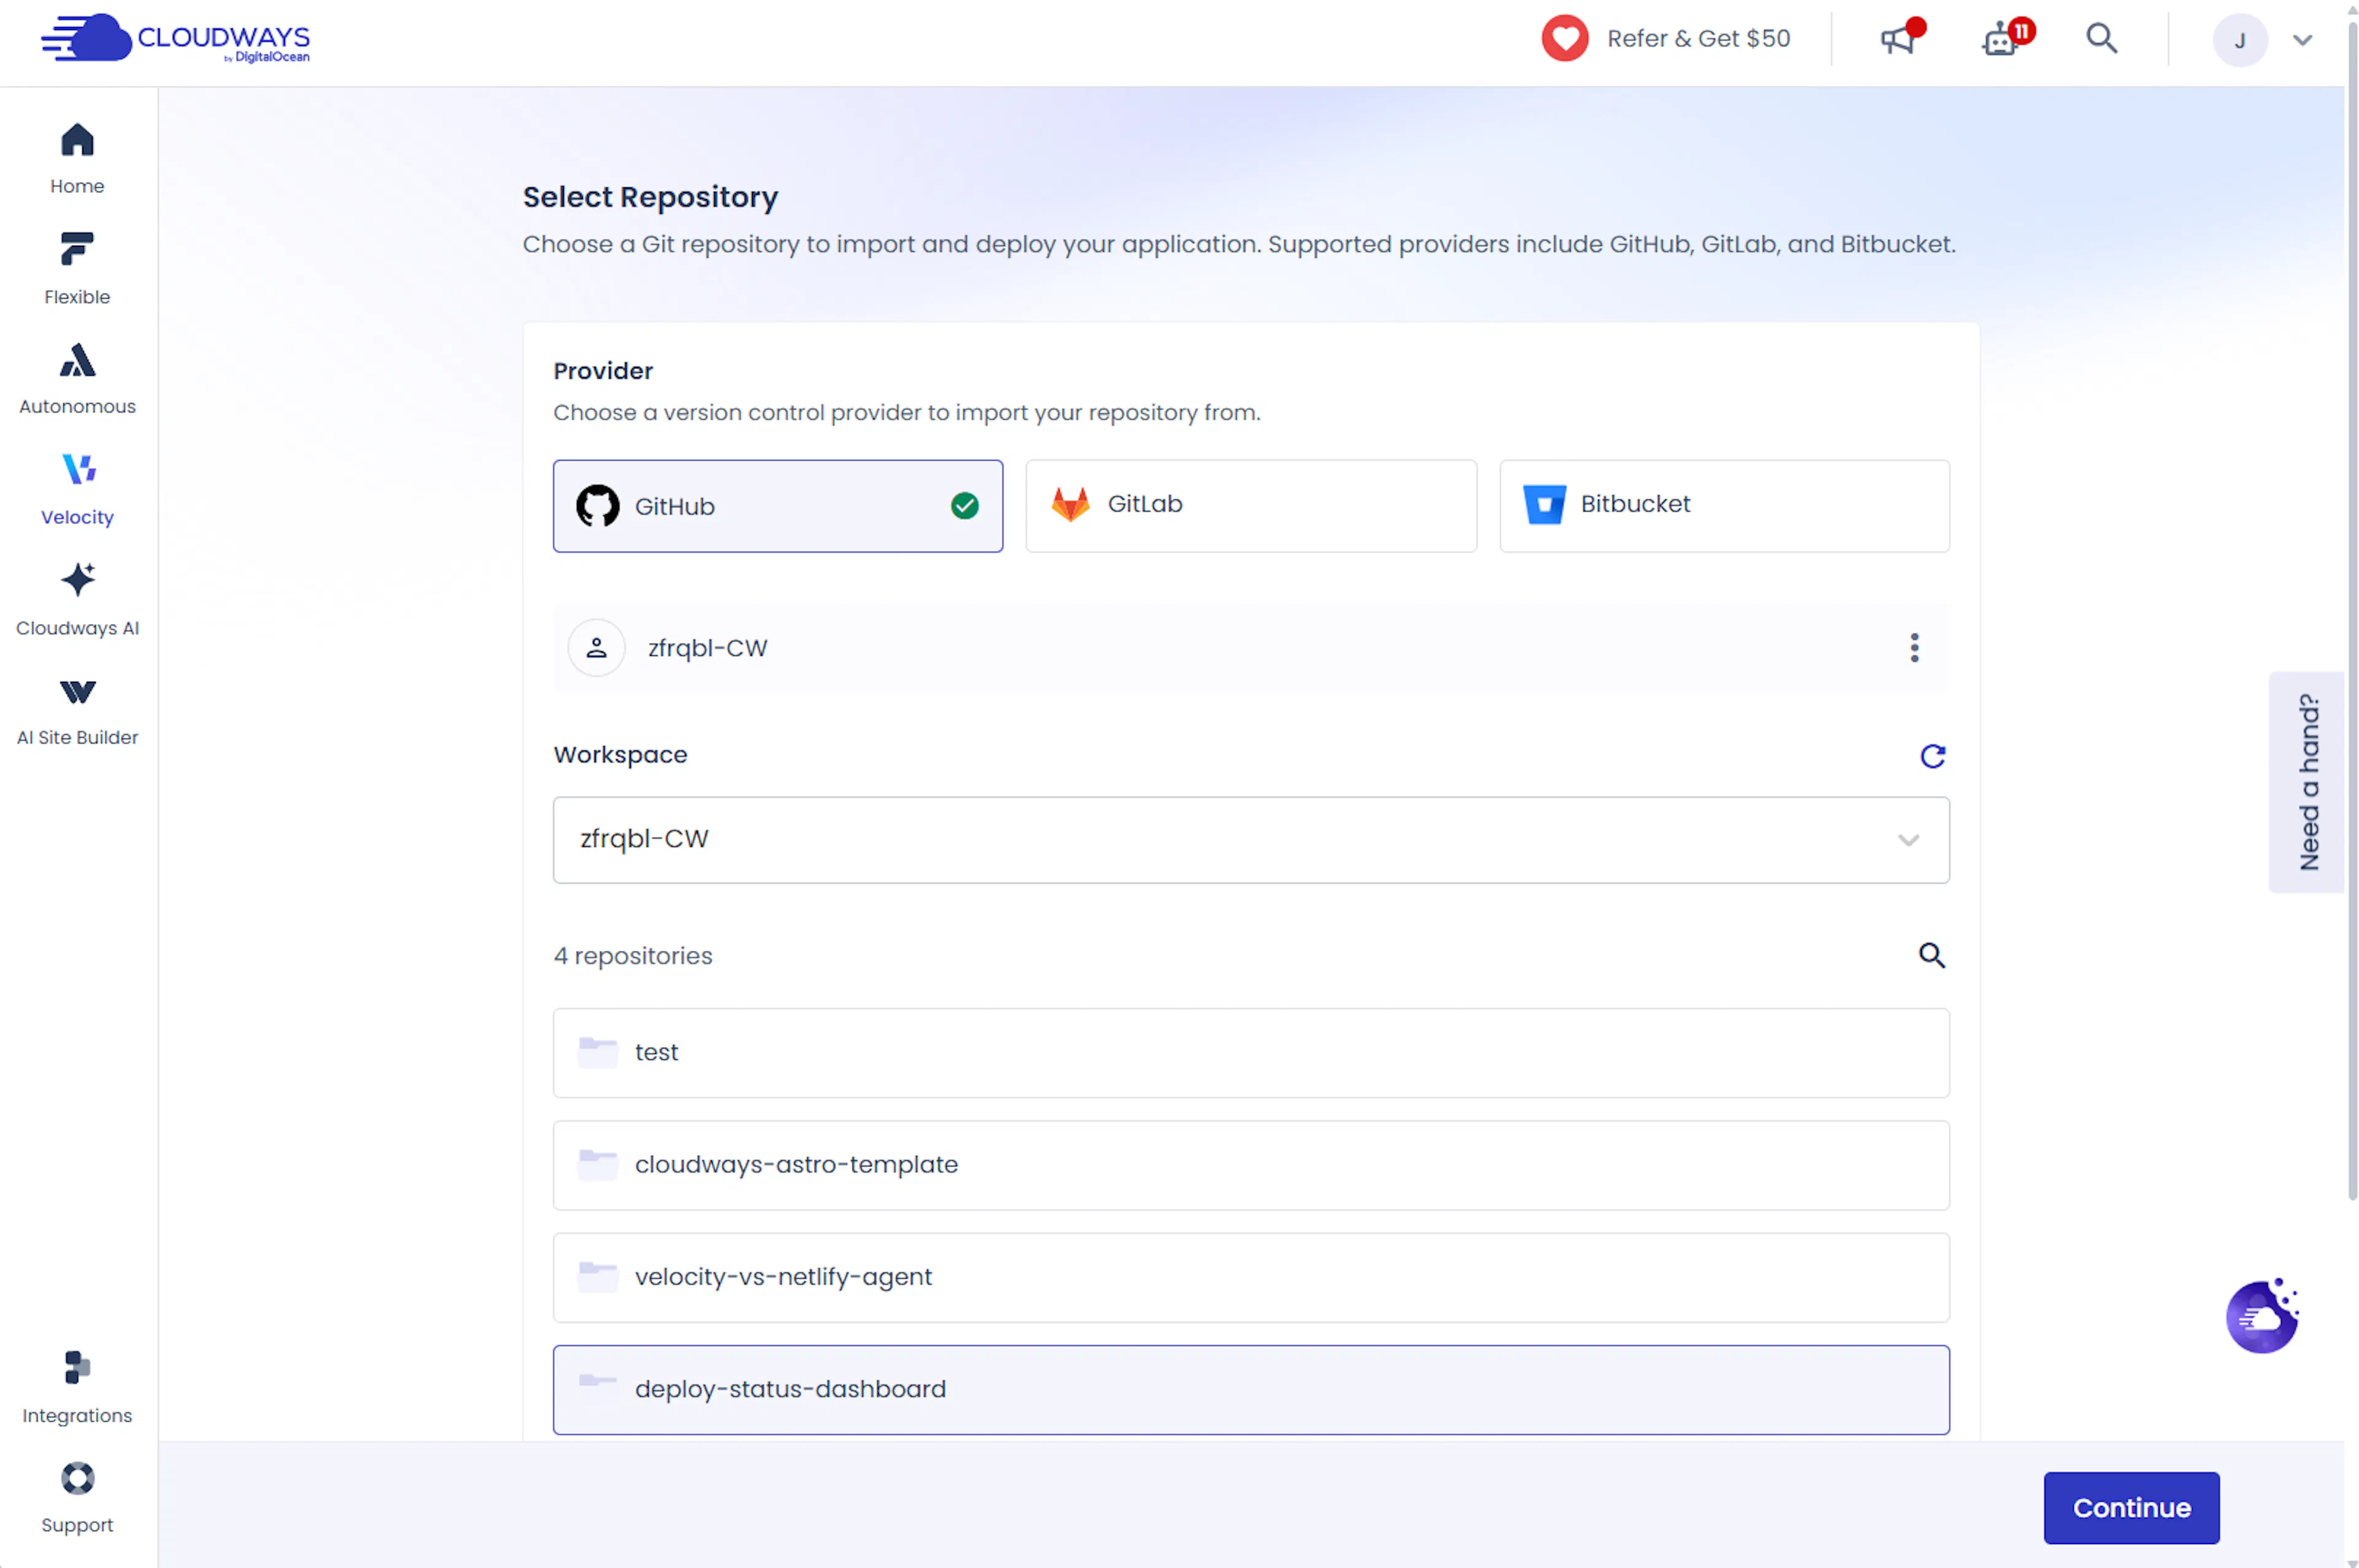Click the Continue button
The height and width of the screenshot is (1568, 2359).
(x=2131, y=1508)
